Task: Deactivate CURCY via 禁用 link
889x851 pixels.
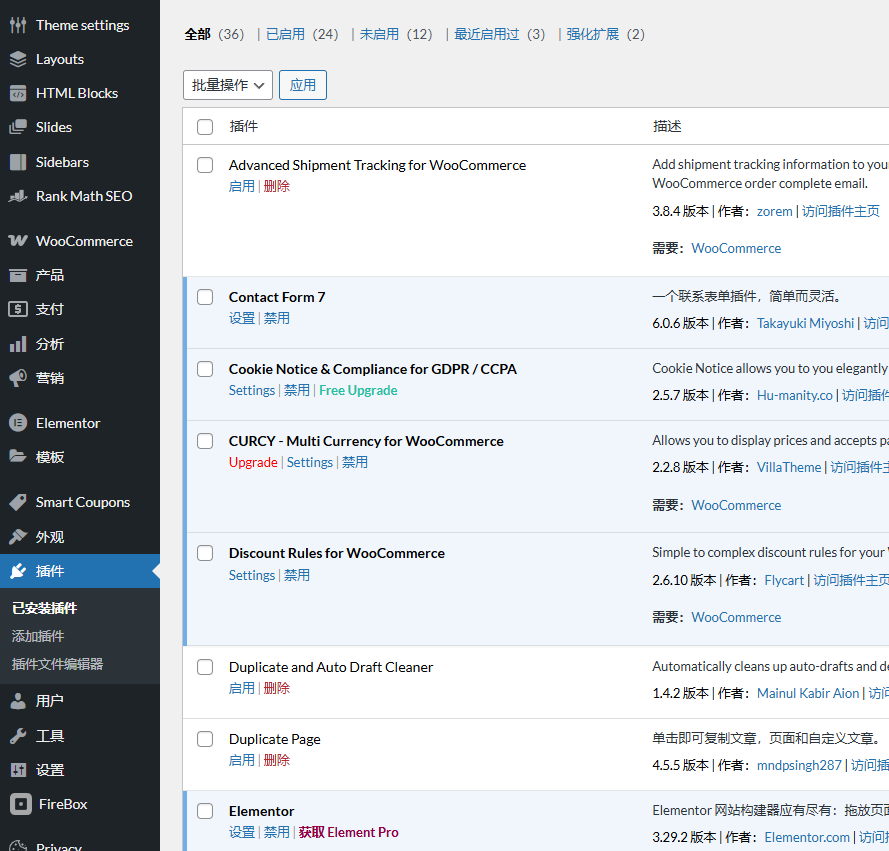Action: (355, 462)
